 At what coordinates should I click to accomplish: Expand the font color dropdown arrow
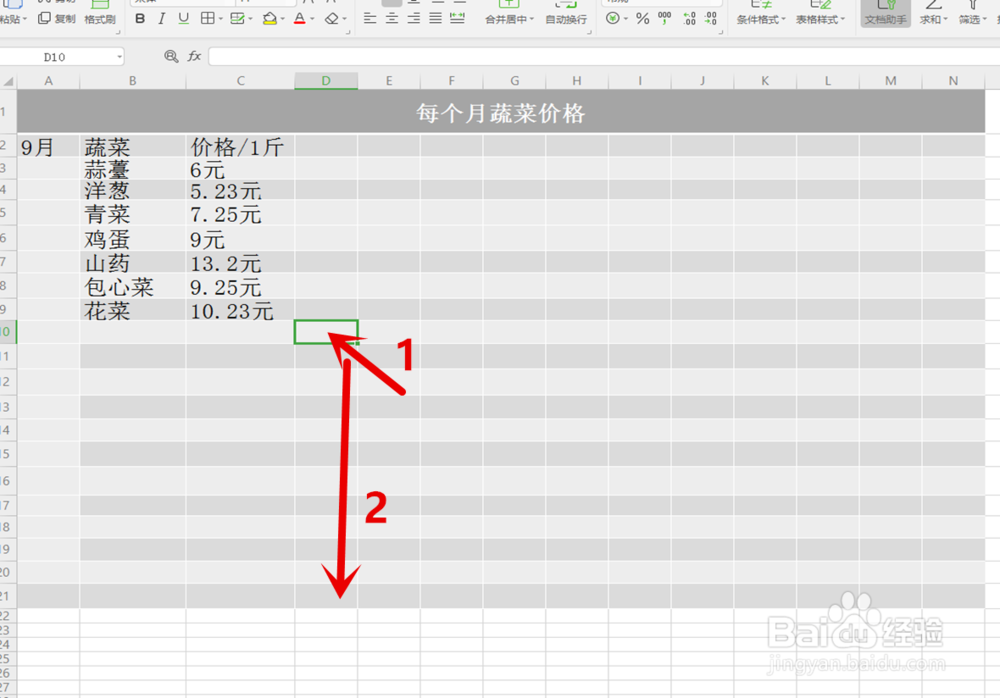coord(312,19)
